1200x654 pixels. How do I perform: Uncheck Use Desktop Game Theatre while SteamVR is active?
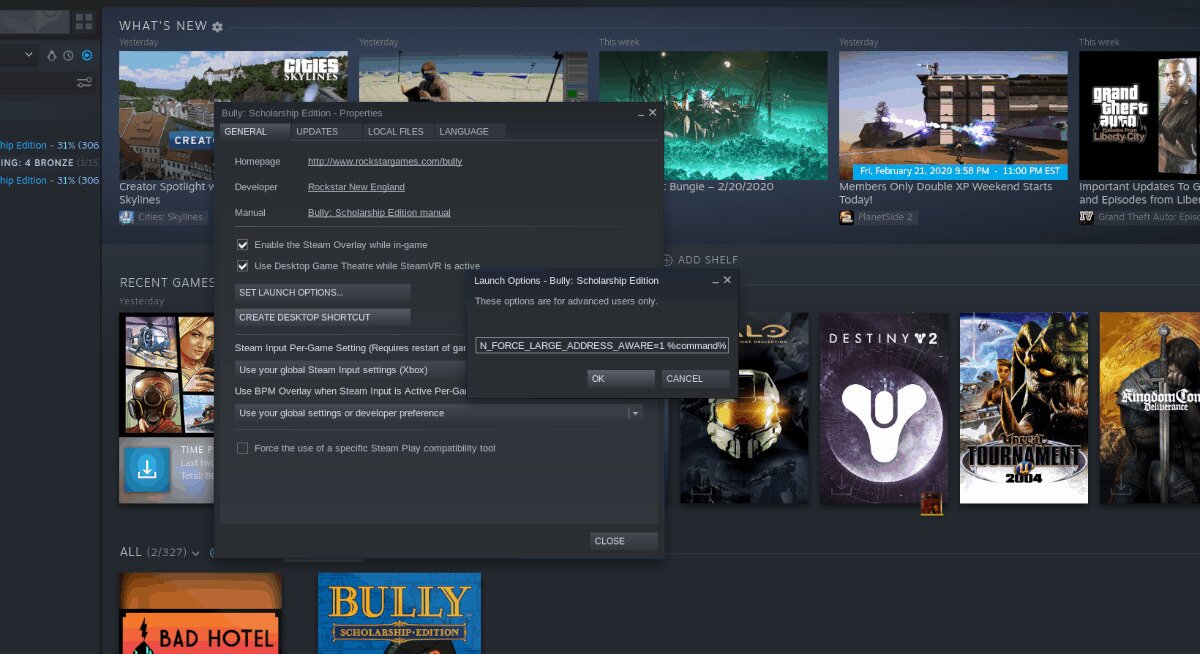coord(242,265)
